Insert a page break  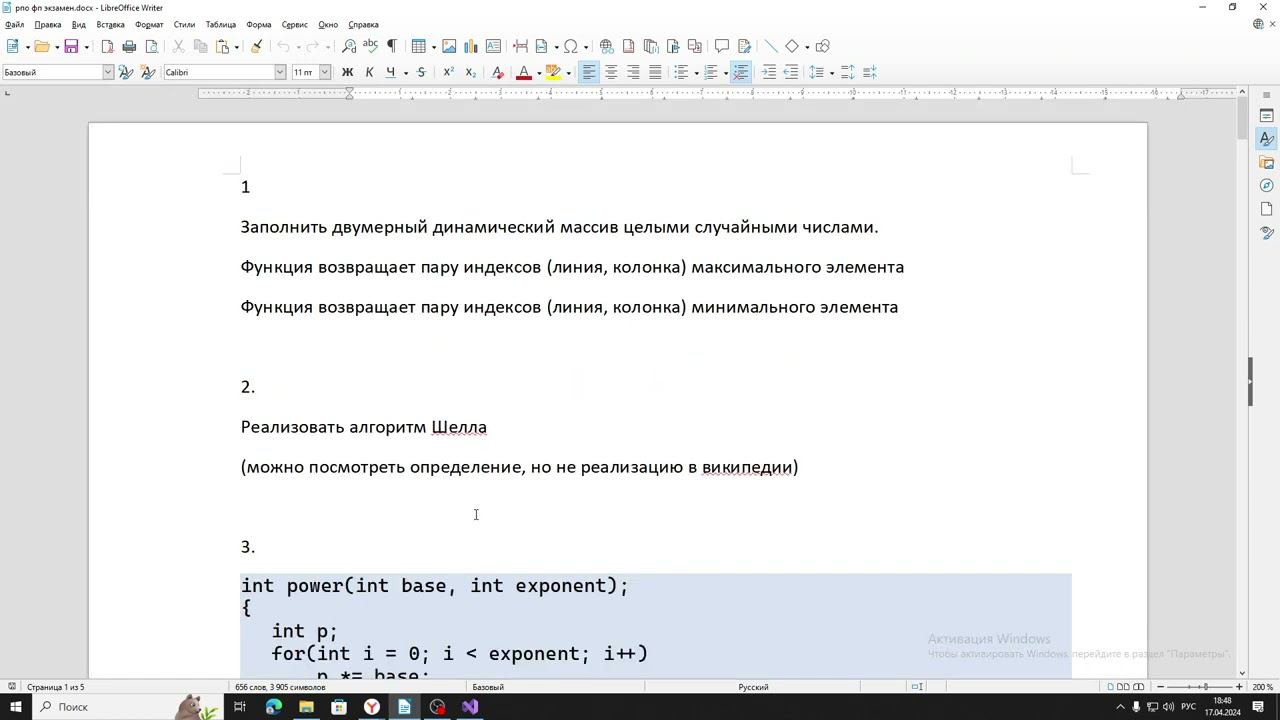pyautogui.click(x=520, y=46)
